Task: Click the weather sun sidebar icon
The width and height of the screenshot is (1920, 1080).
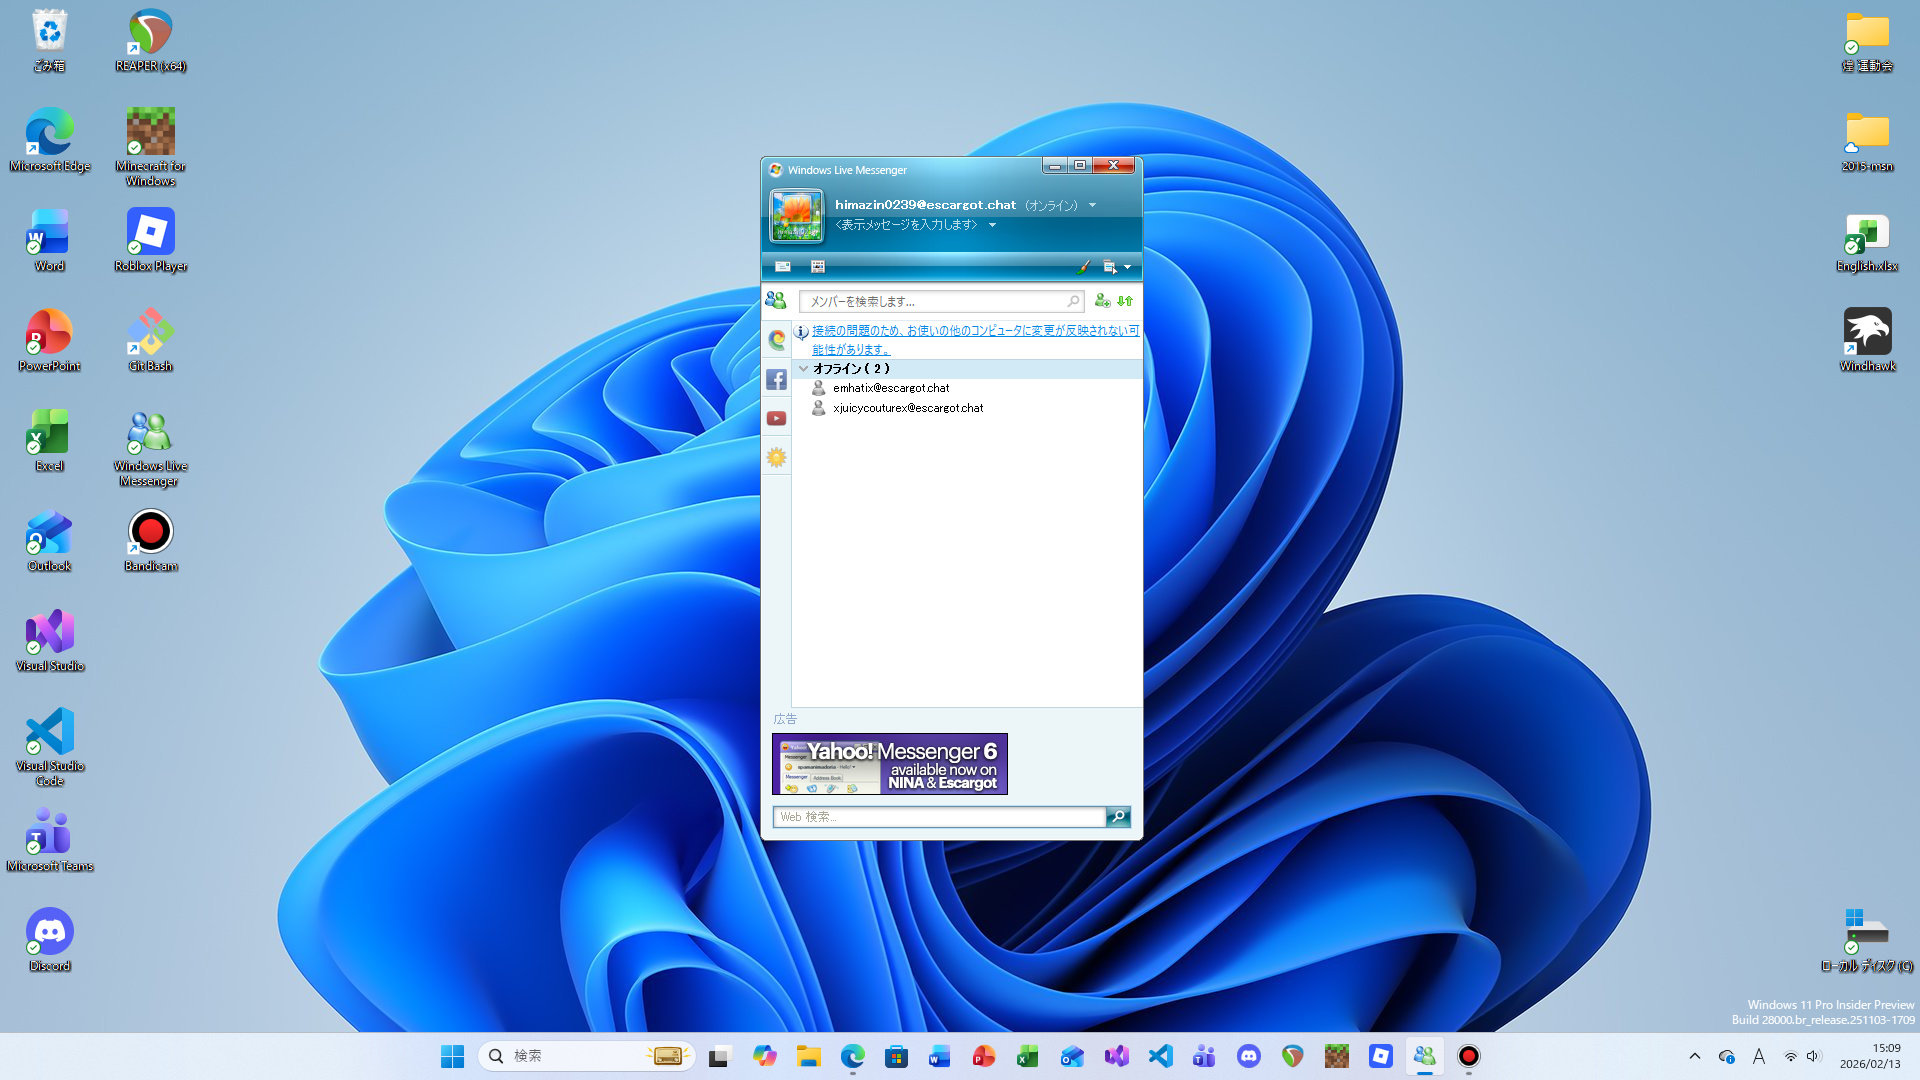Action: (x=776, y=458)
